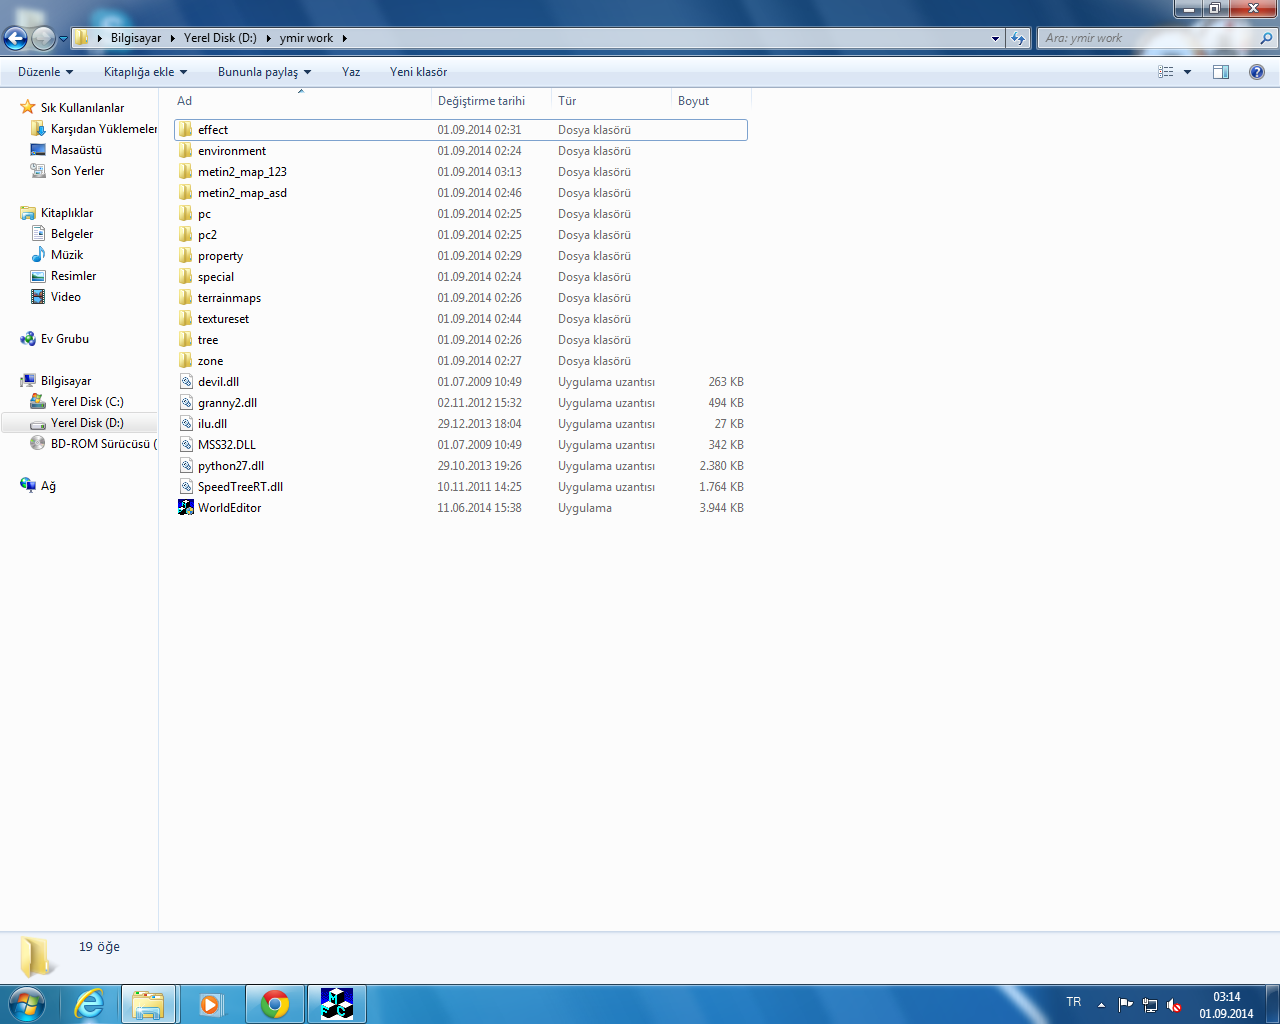Viewport: 1280px width, 1024px height.
Task: Open the Video library
Action: pos(56,297)
